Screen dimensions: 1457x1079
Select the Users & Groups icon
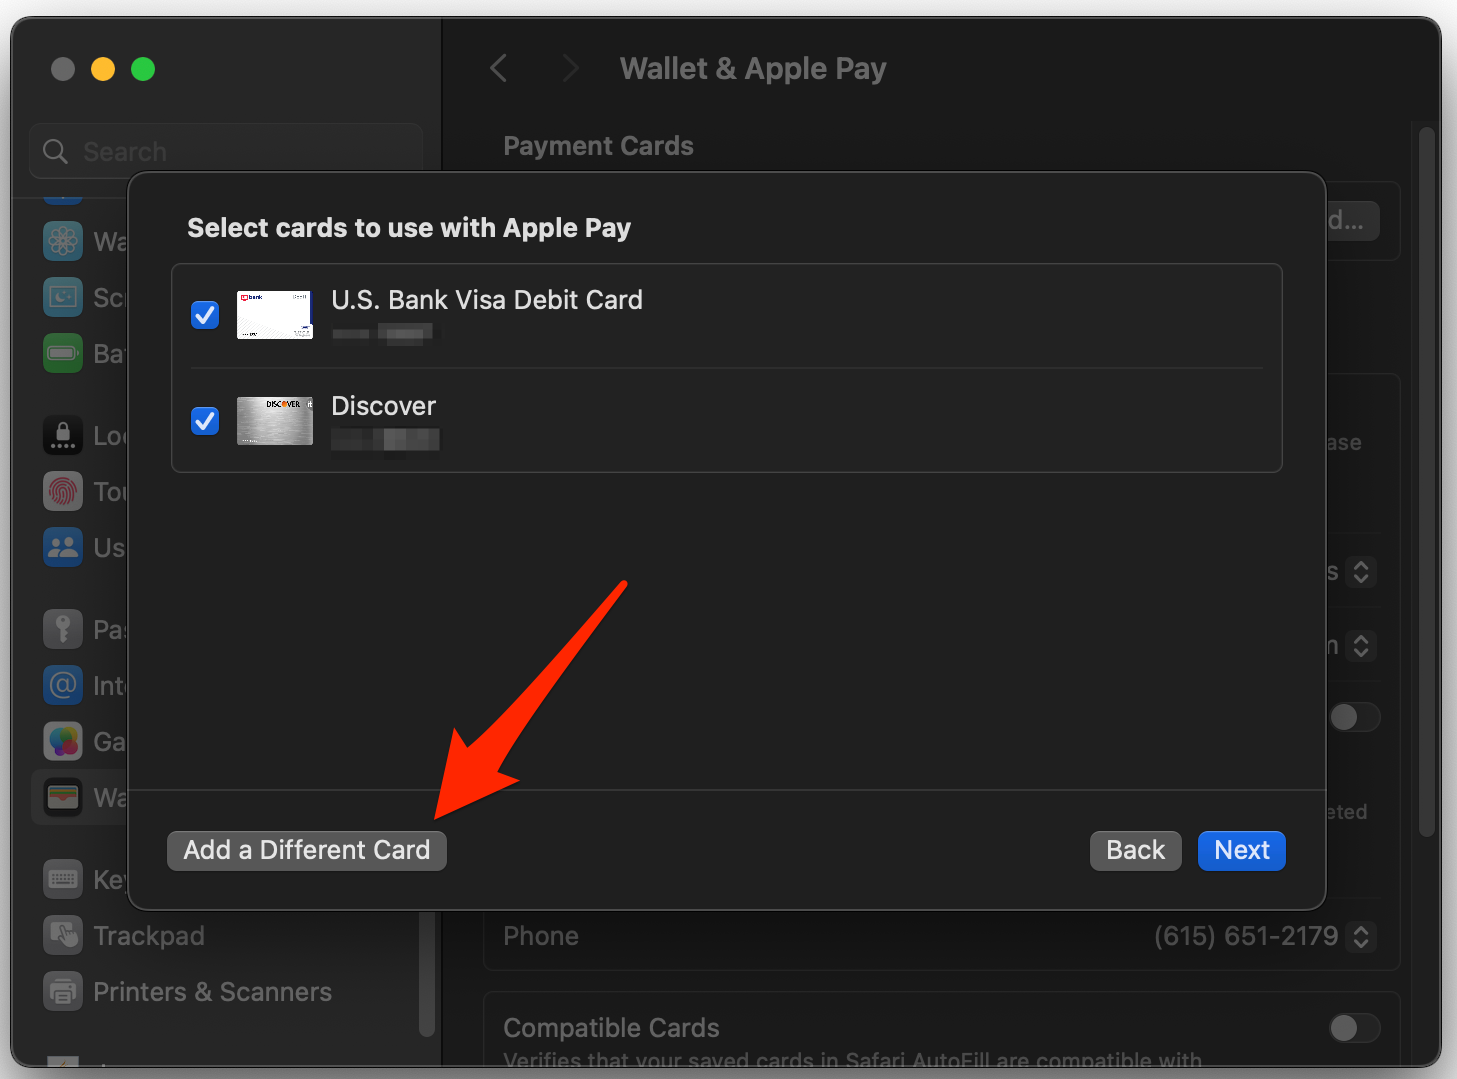pyautogui.click(x=62, y=547)
